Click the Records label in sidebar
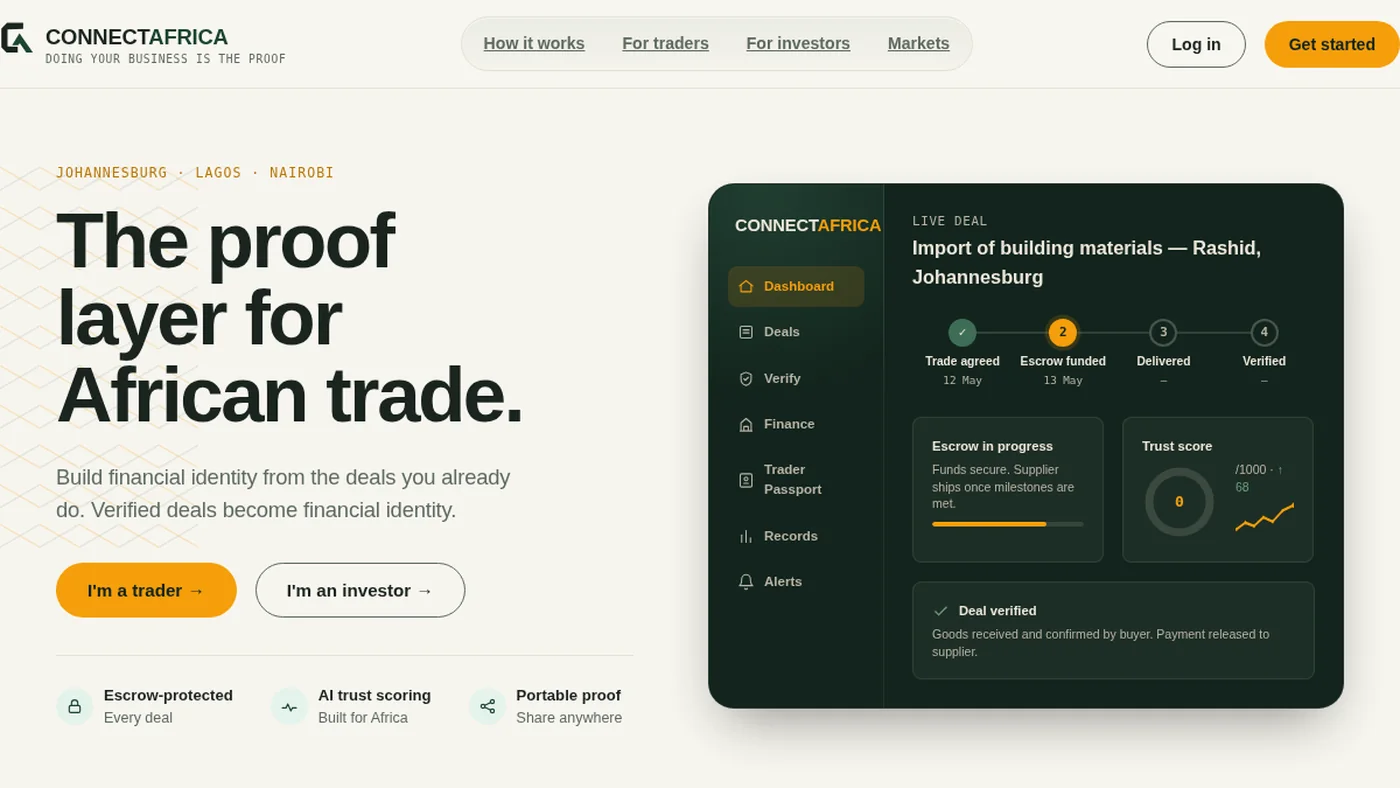 [x=791, y=537]
